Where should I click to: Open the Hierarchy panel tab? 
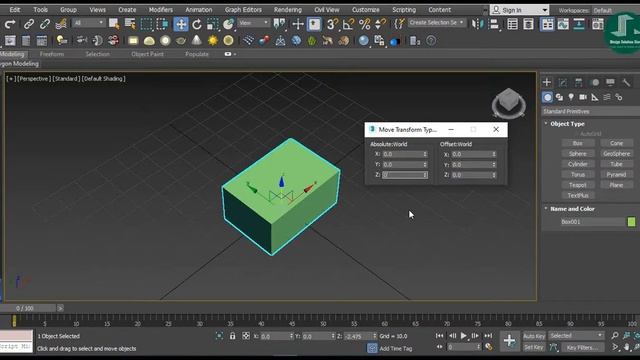[578, 82]
